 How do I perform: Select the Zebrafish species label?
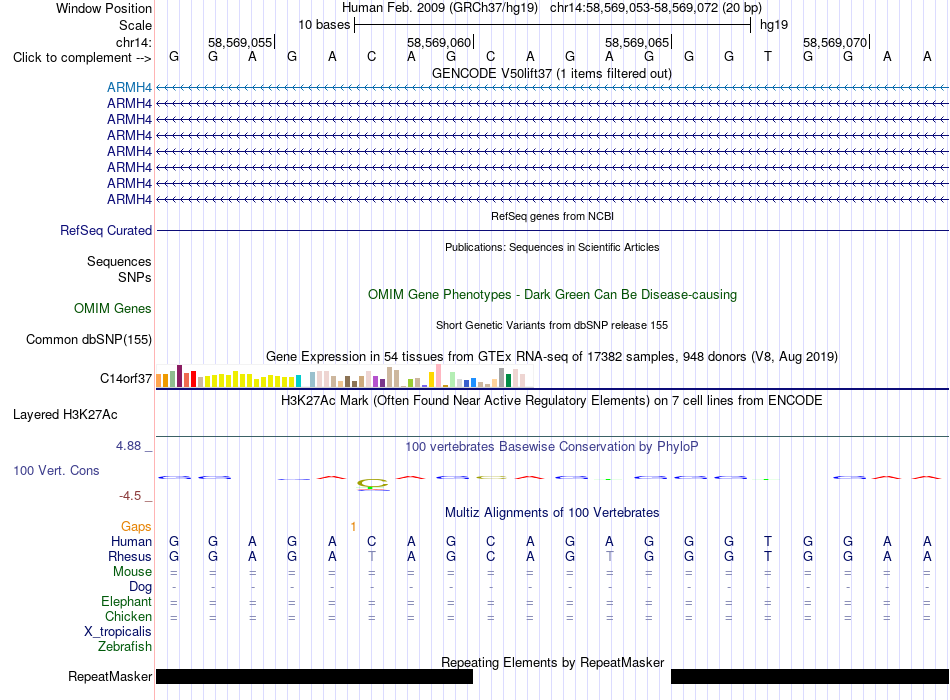125,647
